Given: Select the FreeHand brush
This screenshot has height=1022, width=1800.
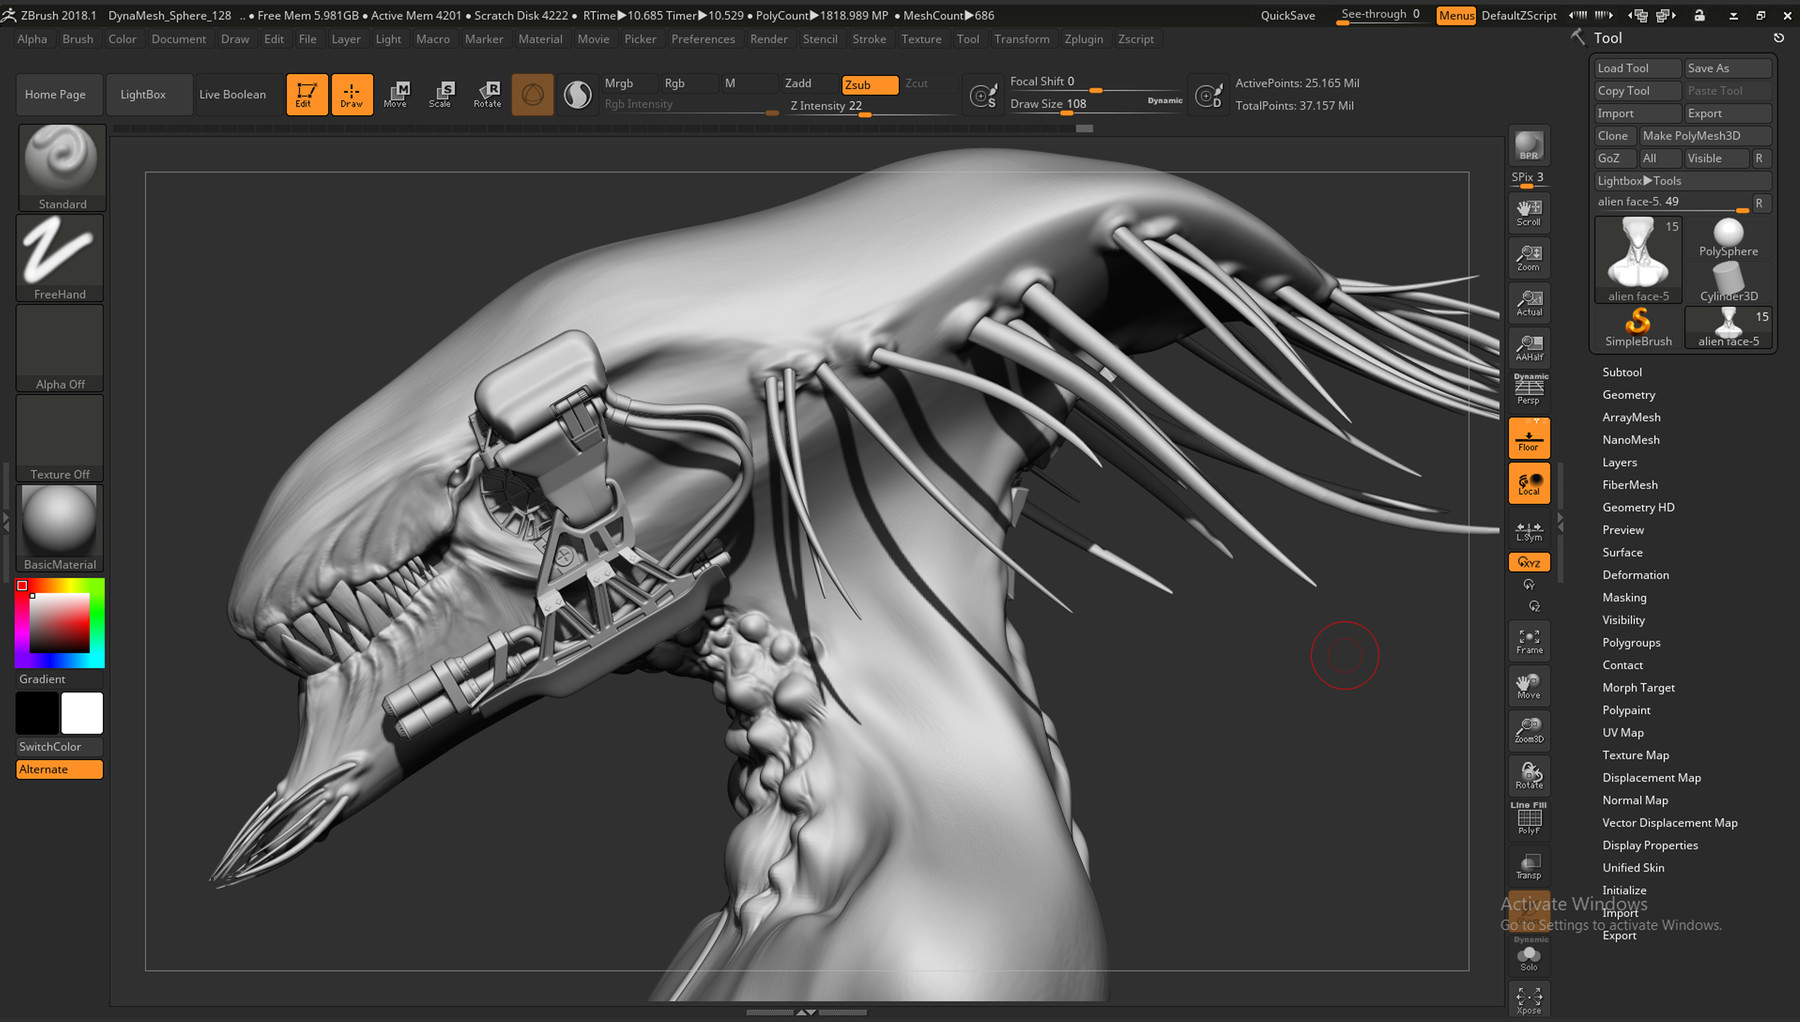Looking at the screenshot, I should click(x=60, y=255).
